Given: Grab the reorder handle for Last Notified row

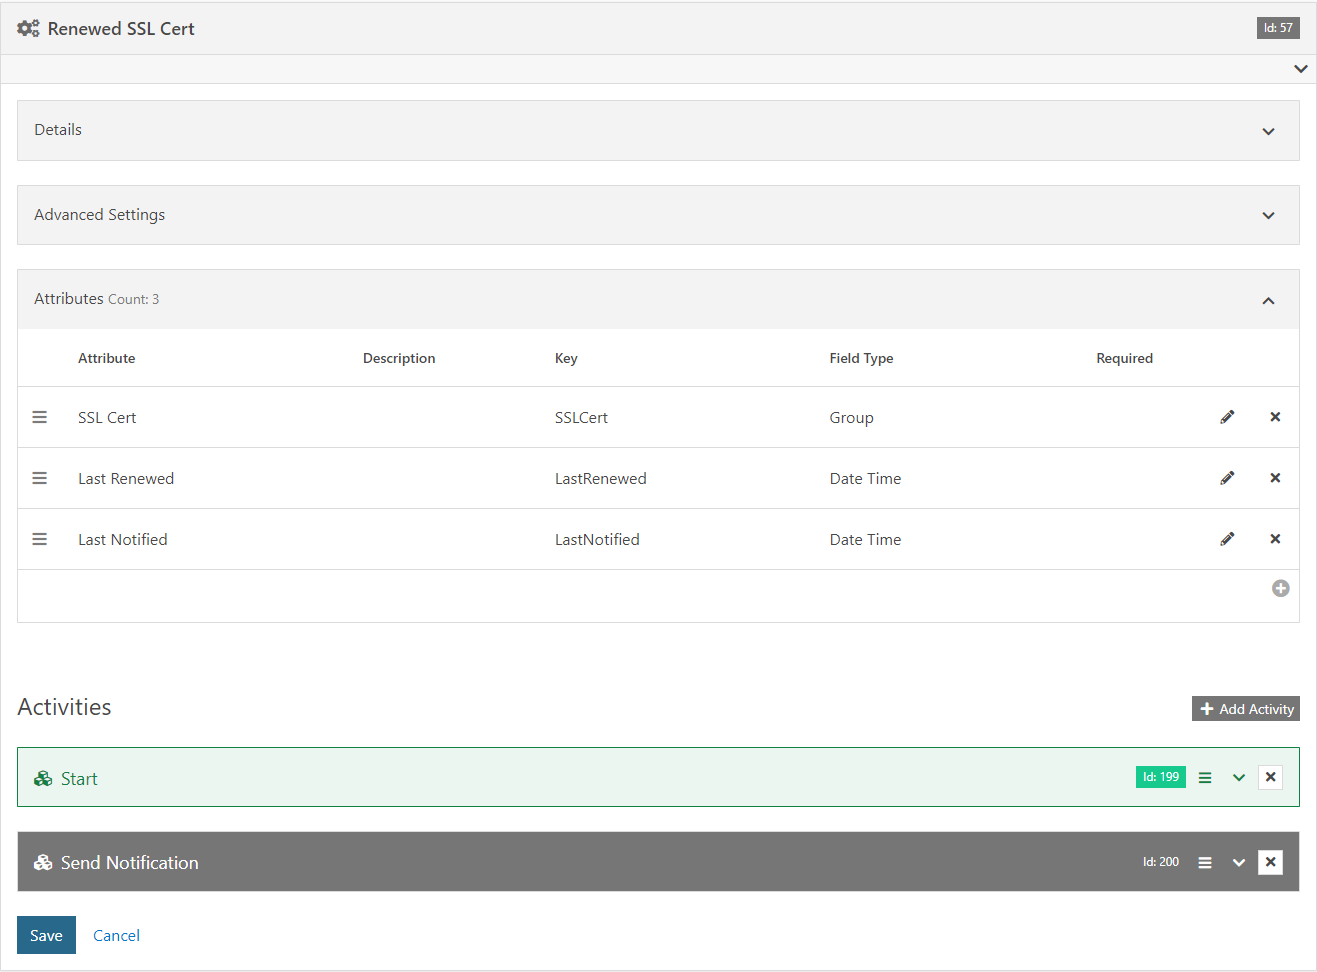Looking at the screenshot, I should (x=40, y=539).
